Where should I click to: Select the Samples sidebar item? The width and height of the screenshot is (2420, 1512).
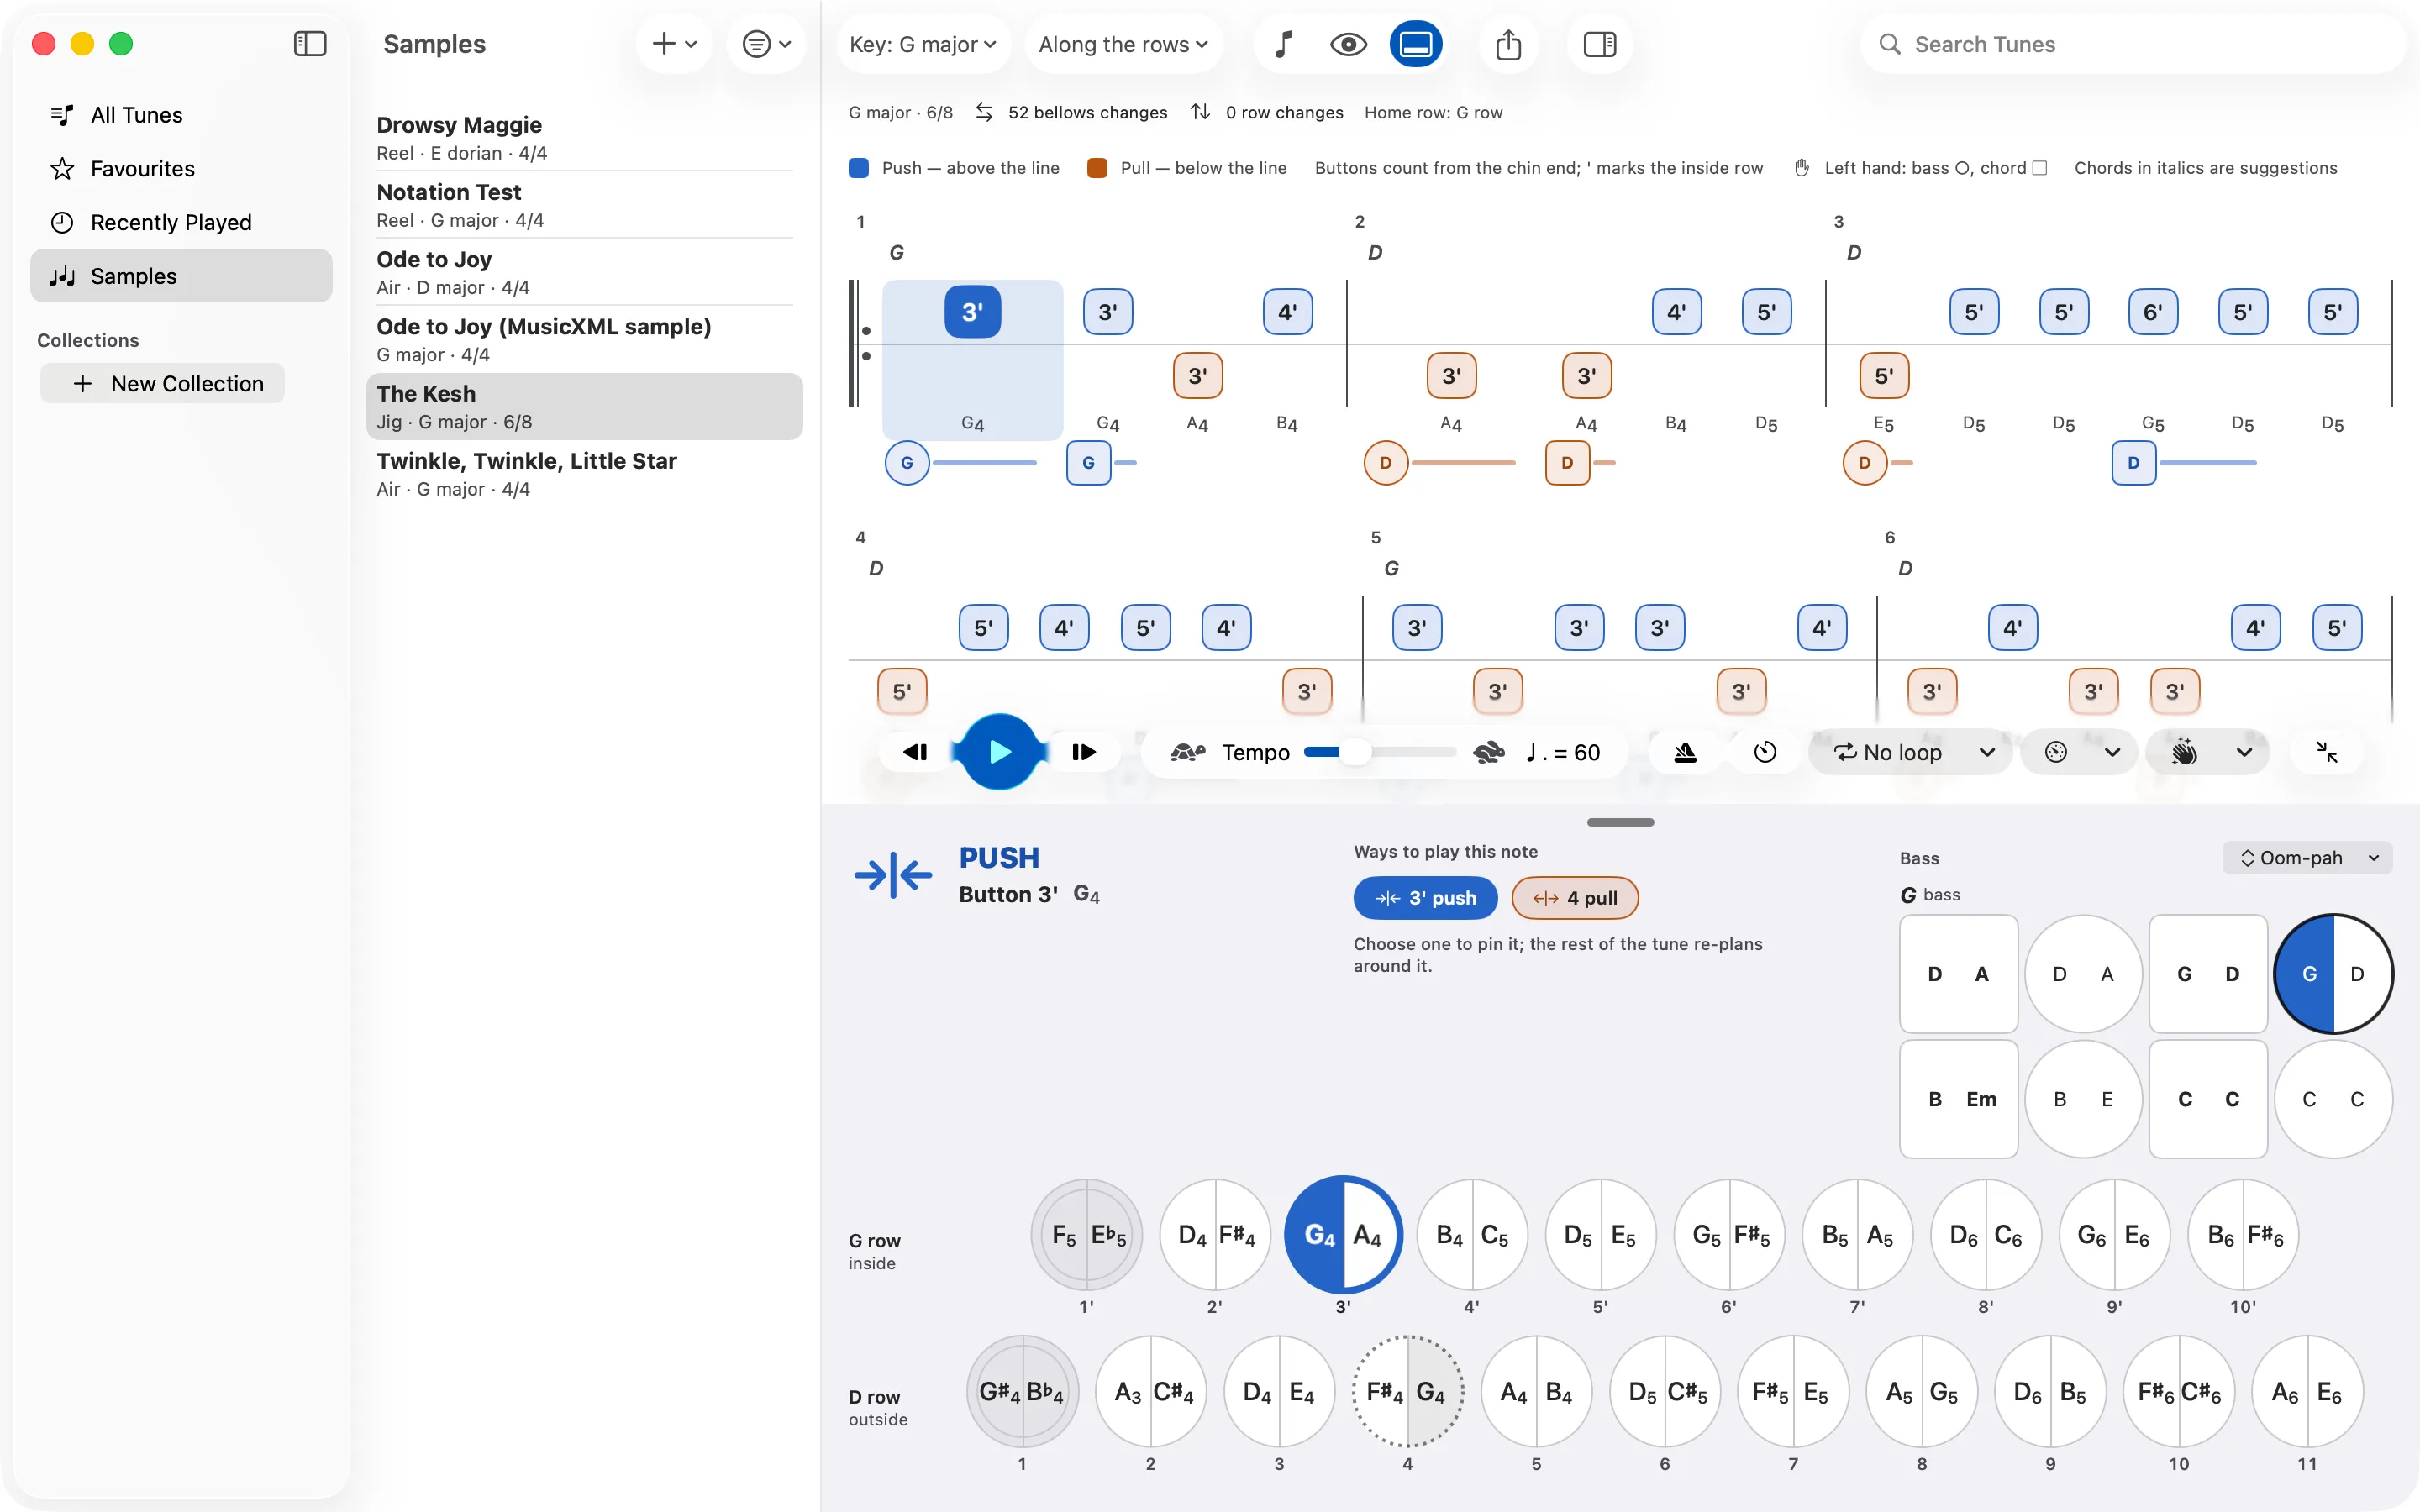(x=180, y=276)
